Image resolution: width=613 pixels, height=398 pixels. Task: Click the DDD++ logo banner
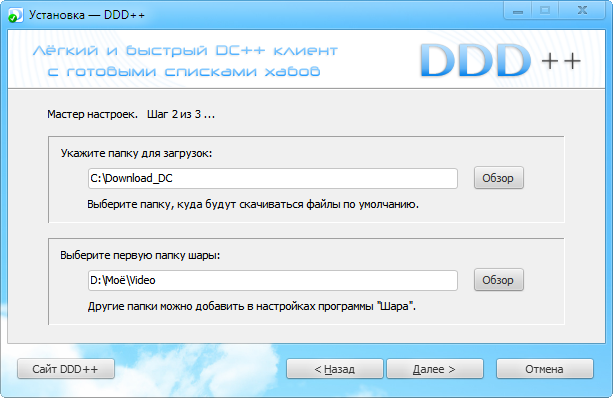500,61
